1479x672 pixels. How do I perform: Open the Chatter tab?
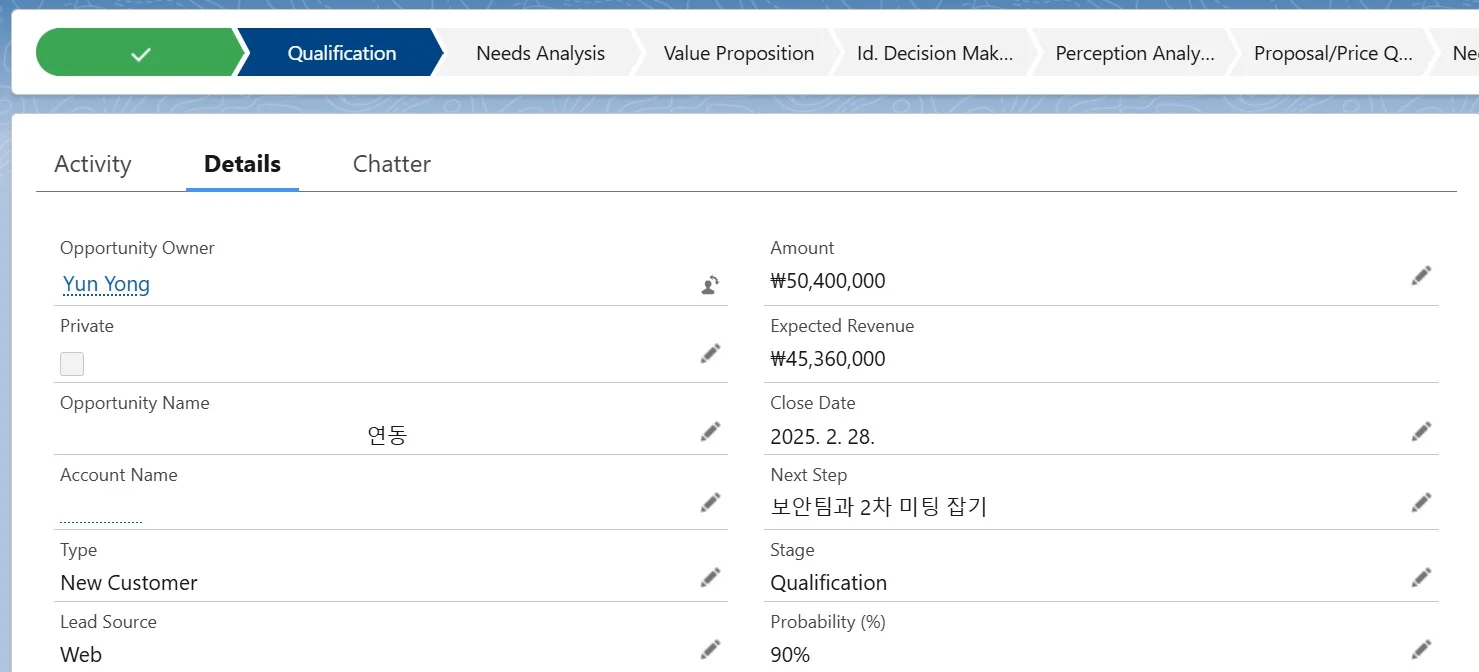point(391,163)
